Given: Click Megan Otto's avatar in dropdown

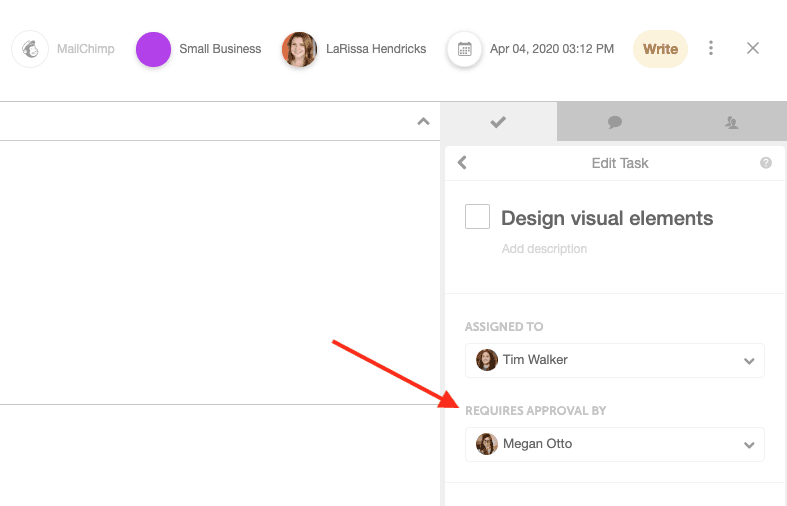Looking at the screenshot, I should pos(487,444).
